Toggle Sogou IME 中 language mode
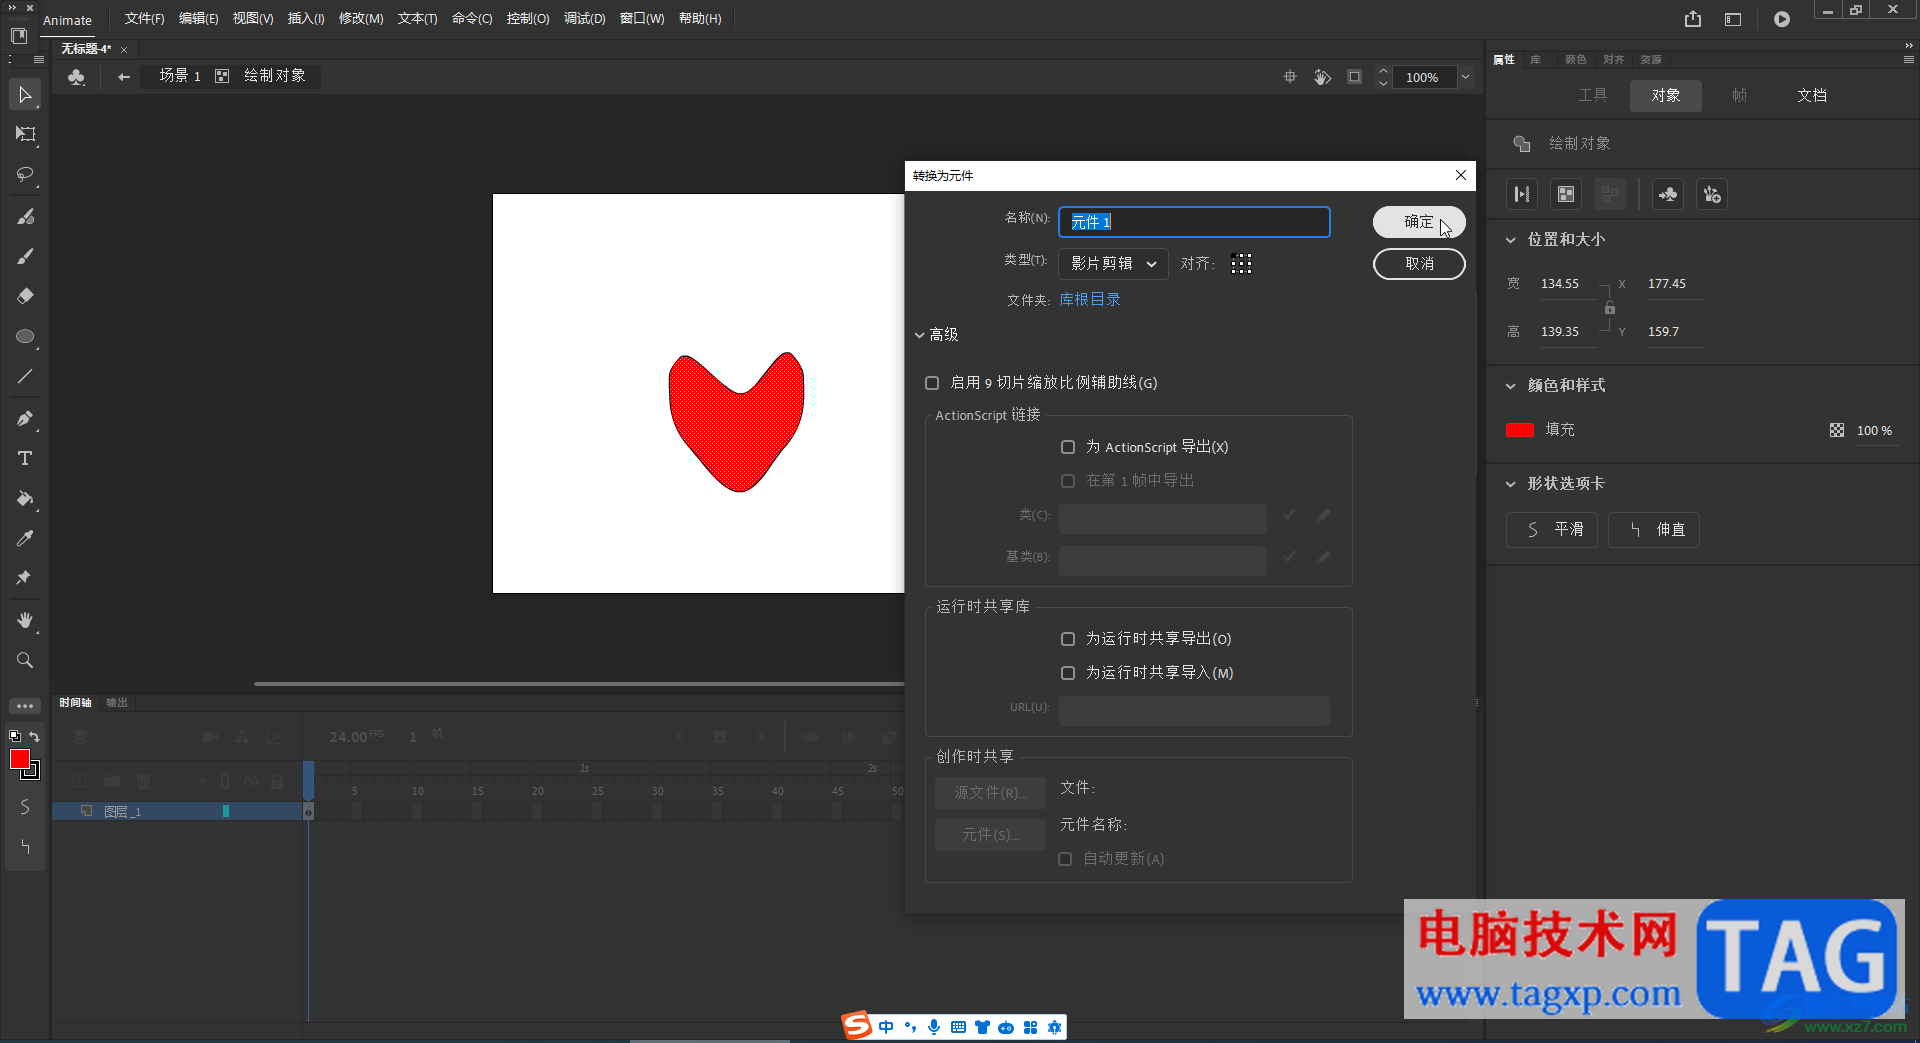1920x1043 pixels. pyautogui.click(x=886, y=1027)
